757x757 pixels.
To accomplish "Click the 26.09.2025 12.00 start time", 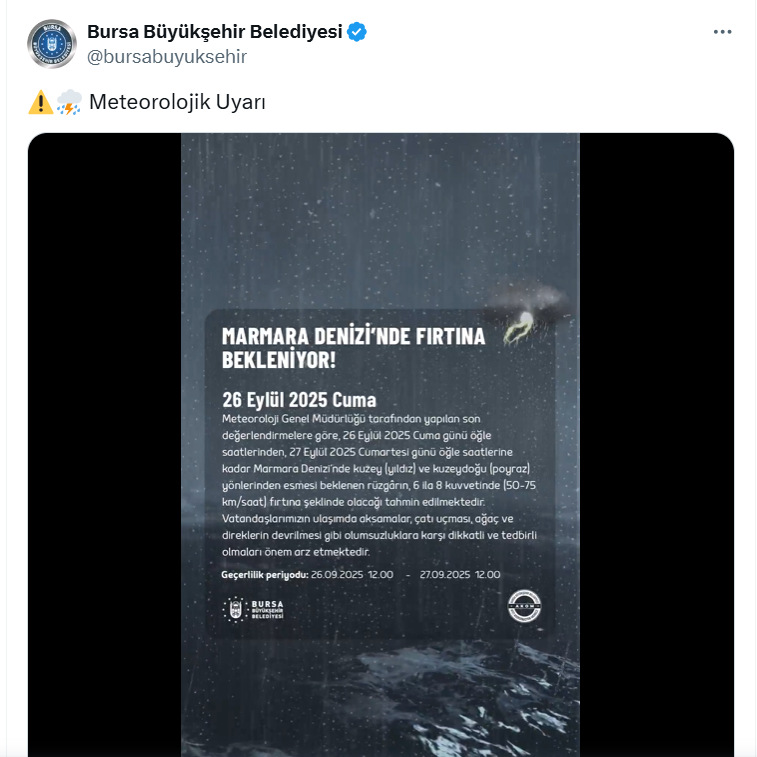I will pos(352,575).
